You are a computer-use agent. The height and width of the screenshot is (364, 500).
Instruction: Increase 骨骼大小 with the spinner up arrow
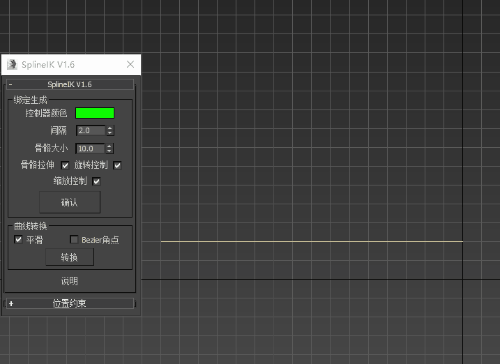click(109, 146)
